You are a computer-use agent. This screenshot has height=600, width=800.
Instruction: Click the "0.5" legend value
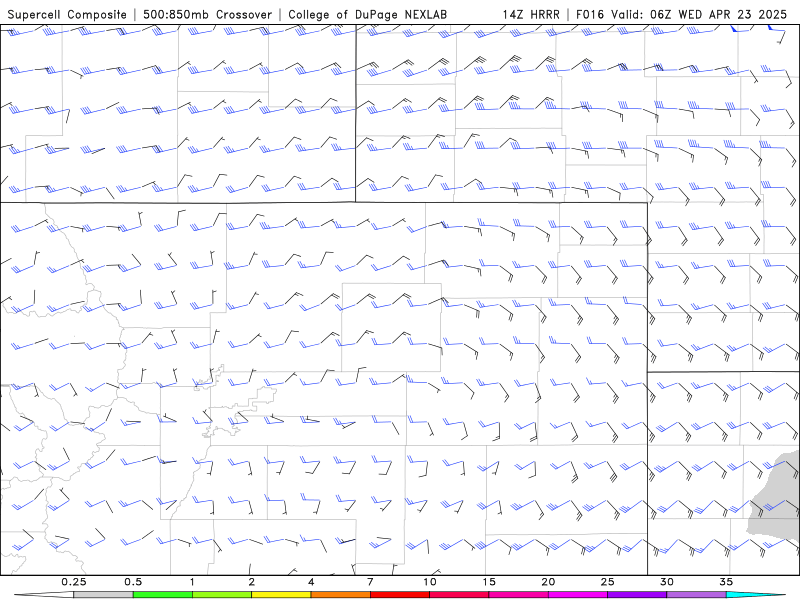[133, 582]
